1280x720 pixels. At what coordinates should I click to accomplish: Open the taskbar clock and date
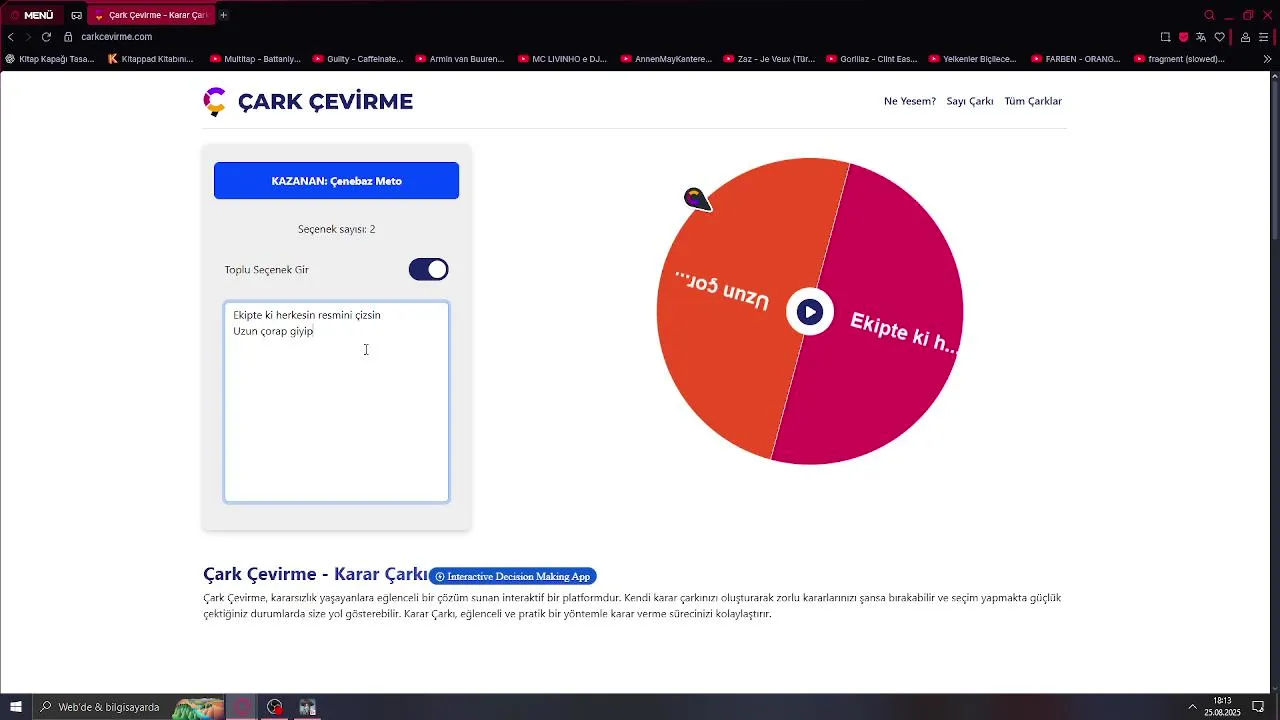point(1222,707)
